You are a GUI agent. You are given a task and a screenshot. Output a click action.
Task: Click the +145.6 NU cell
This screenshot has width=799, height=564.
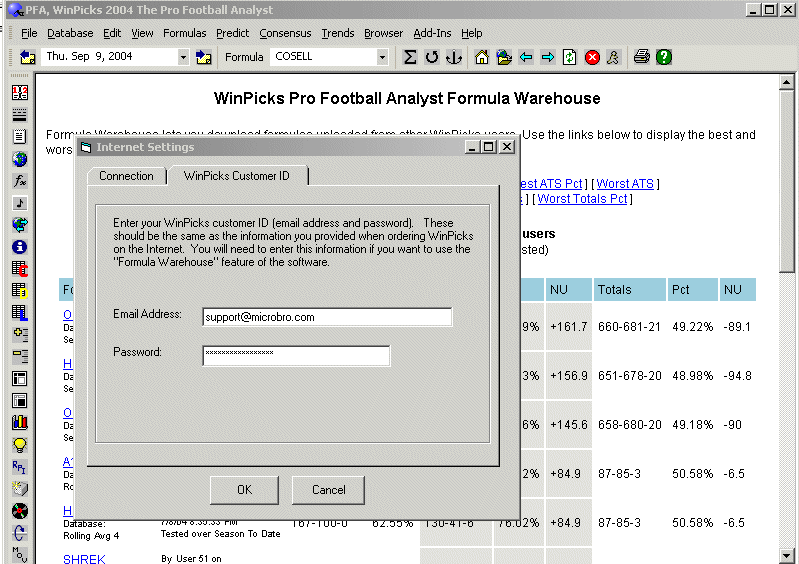point(569,424)
